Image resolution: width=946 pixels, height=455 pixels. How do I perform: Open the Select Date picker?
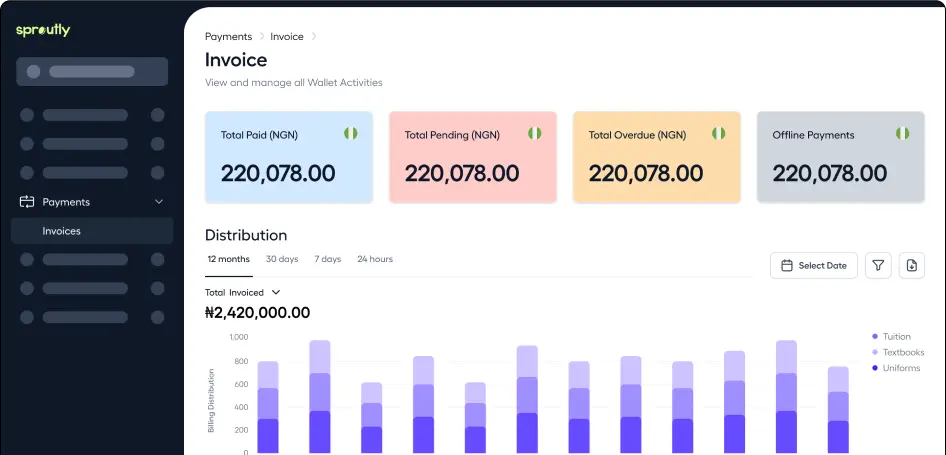coord(813,265)
